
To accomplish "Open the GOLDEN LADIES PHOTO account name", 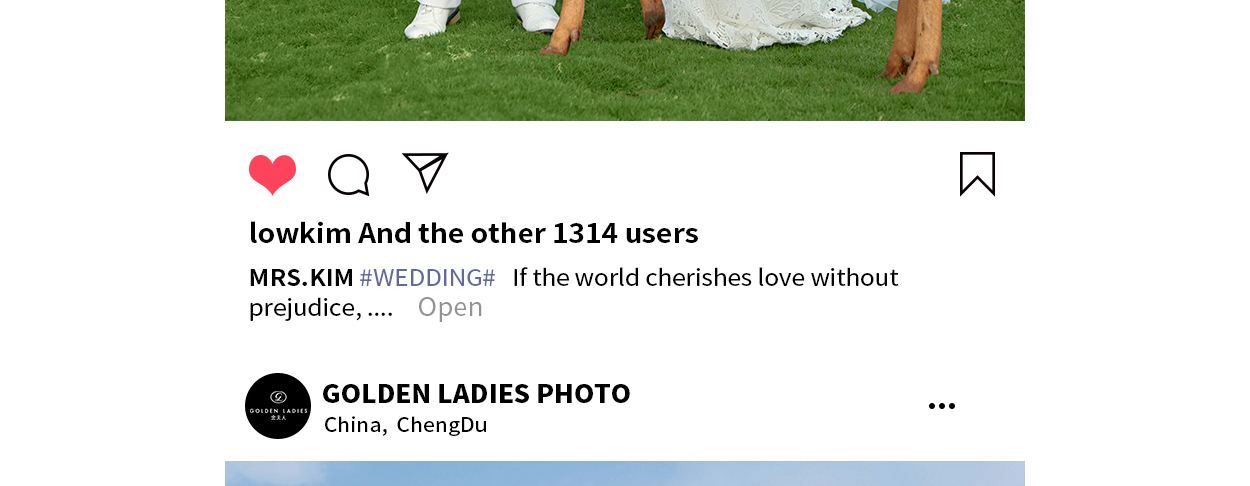I will [476, 393].
